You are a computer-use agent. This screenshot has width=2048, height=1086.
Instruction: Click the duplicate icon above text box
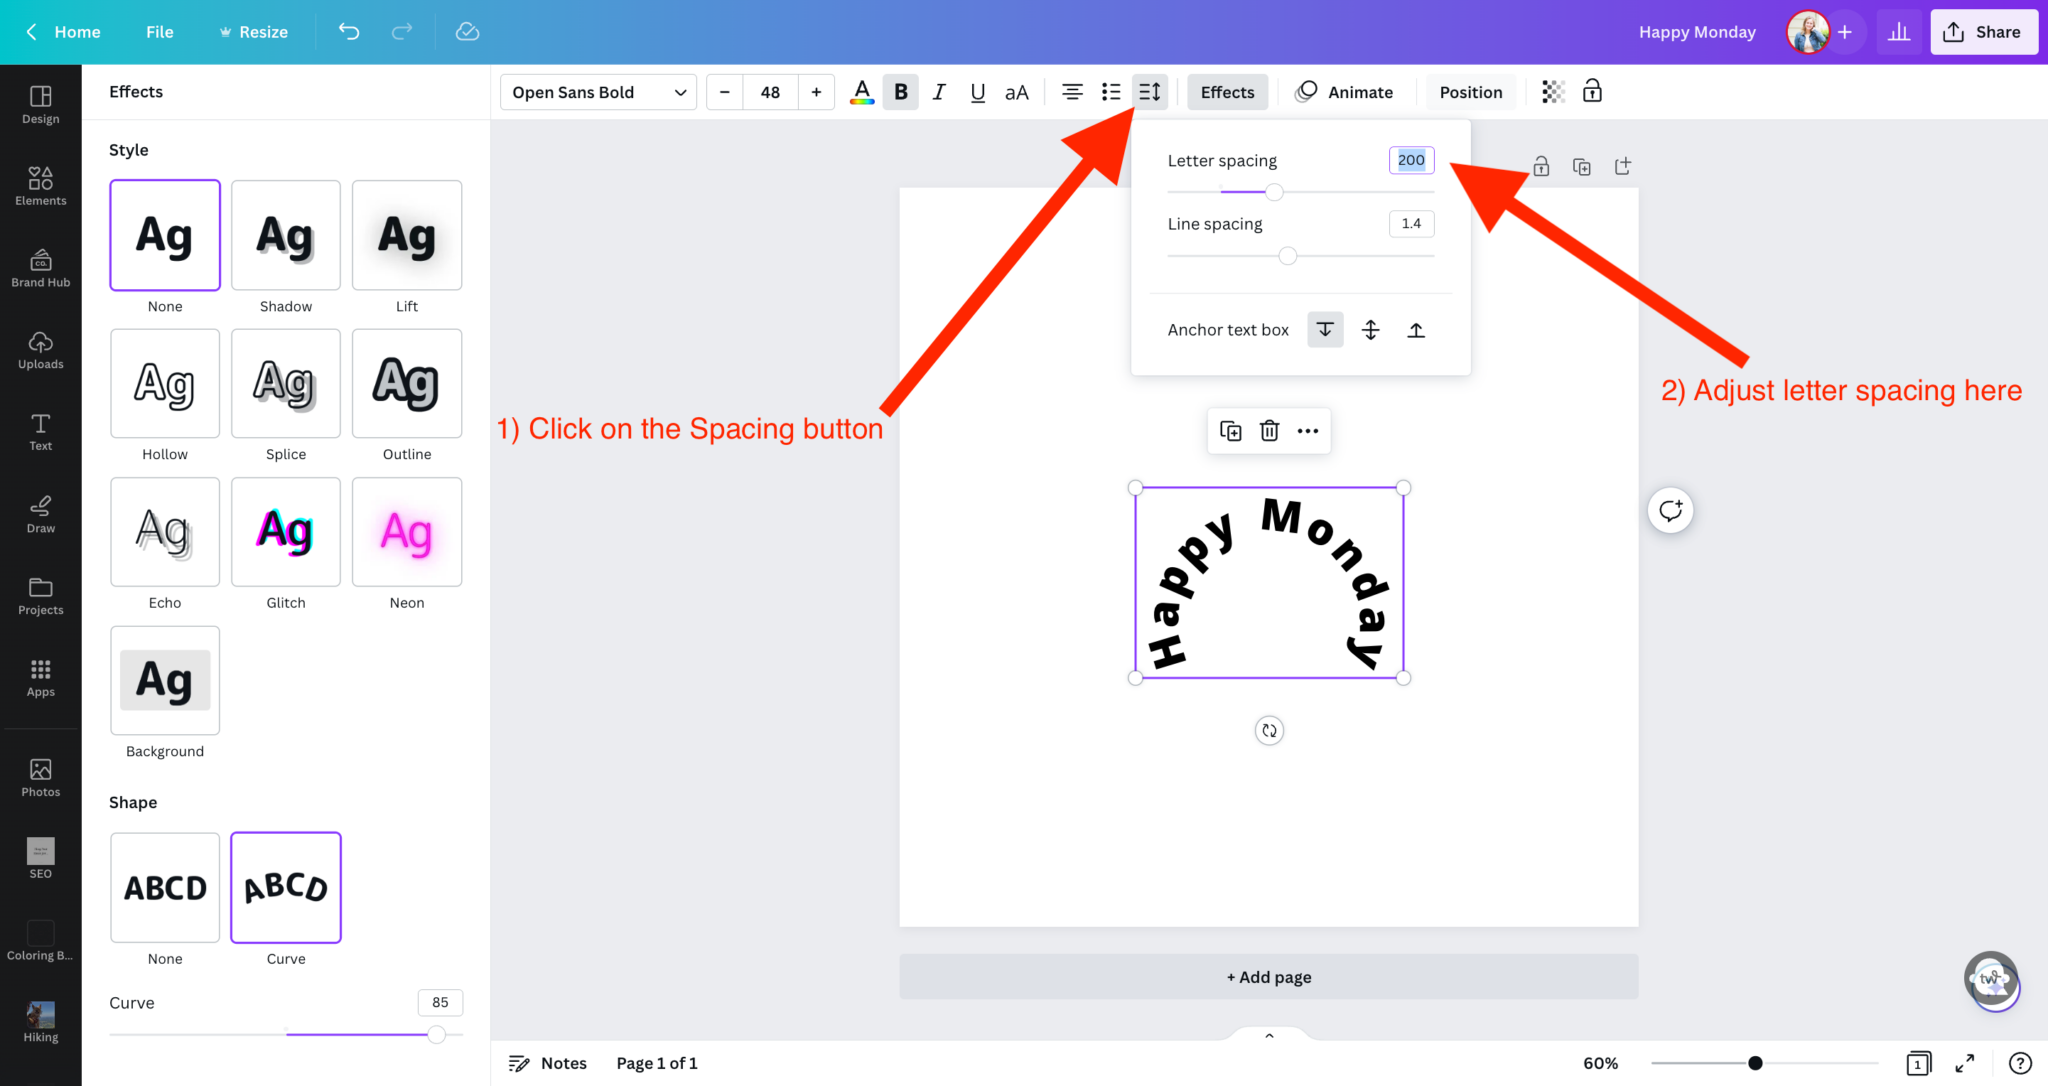click(1231, 431)
